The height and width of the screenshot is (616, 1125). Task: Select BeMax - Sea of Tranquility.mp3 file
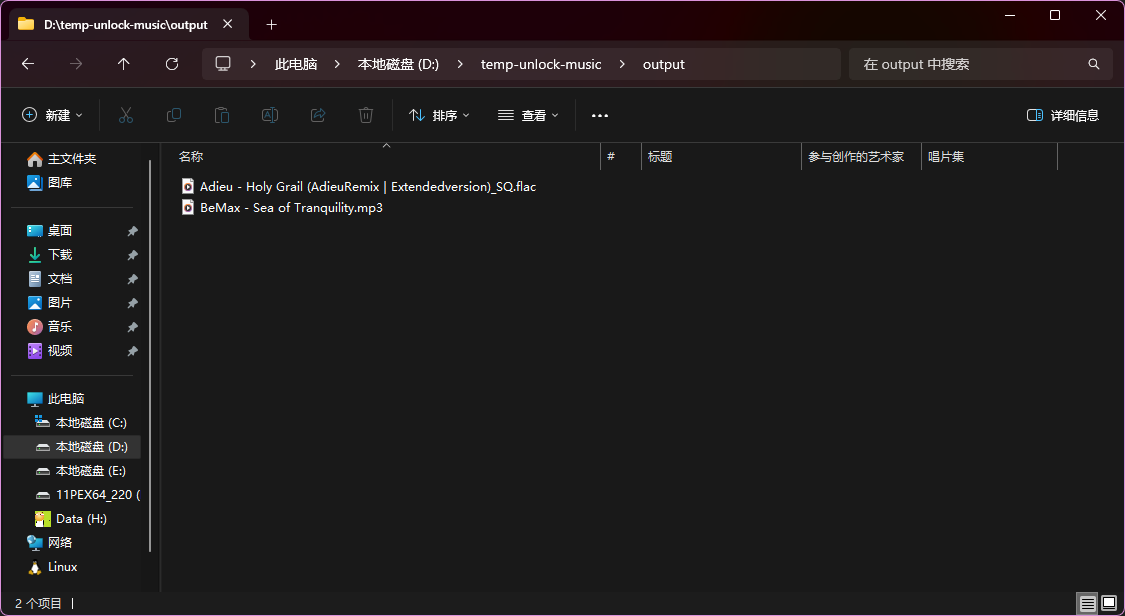pyautogui.click(x=291, y=208)
